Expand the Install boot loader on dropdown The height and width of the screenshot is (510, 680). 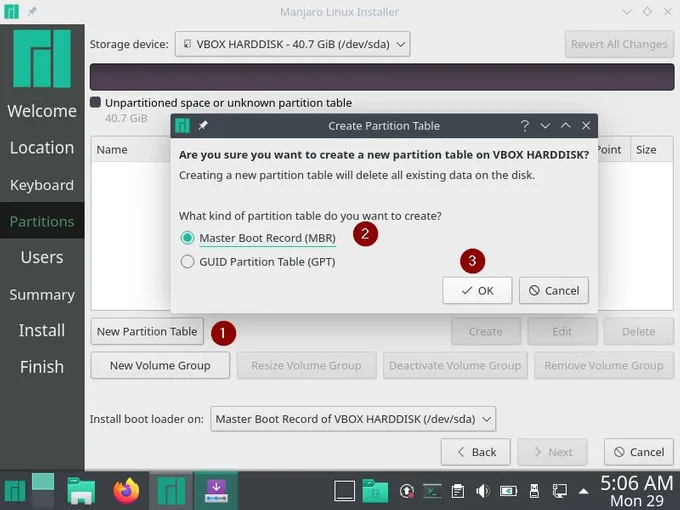point(352,419)
